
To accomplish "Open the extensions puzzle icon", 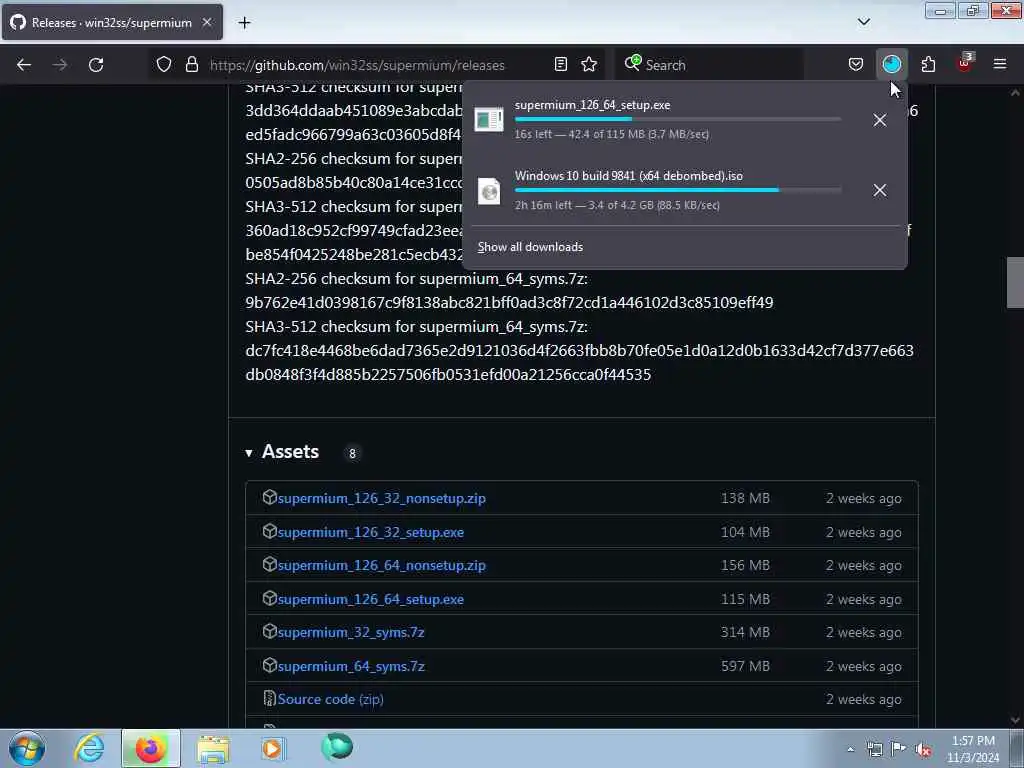I will coord(928,64).
